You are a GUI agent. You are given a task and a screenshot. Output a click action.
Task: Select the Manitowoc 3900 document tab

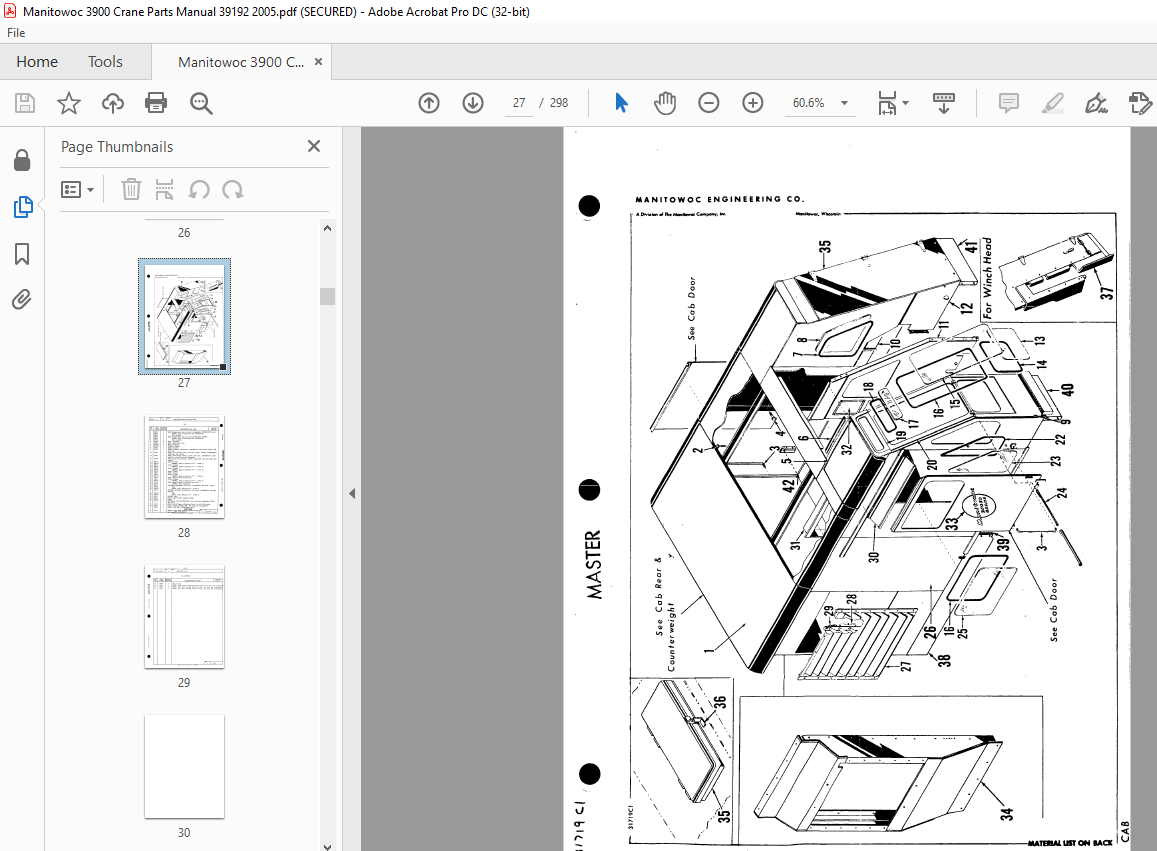[241, 62]
